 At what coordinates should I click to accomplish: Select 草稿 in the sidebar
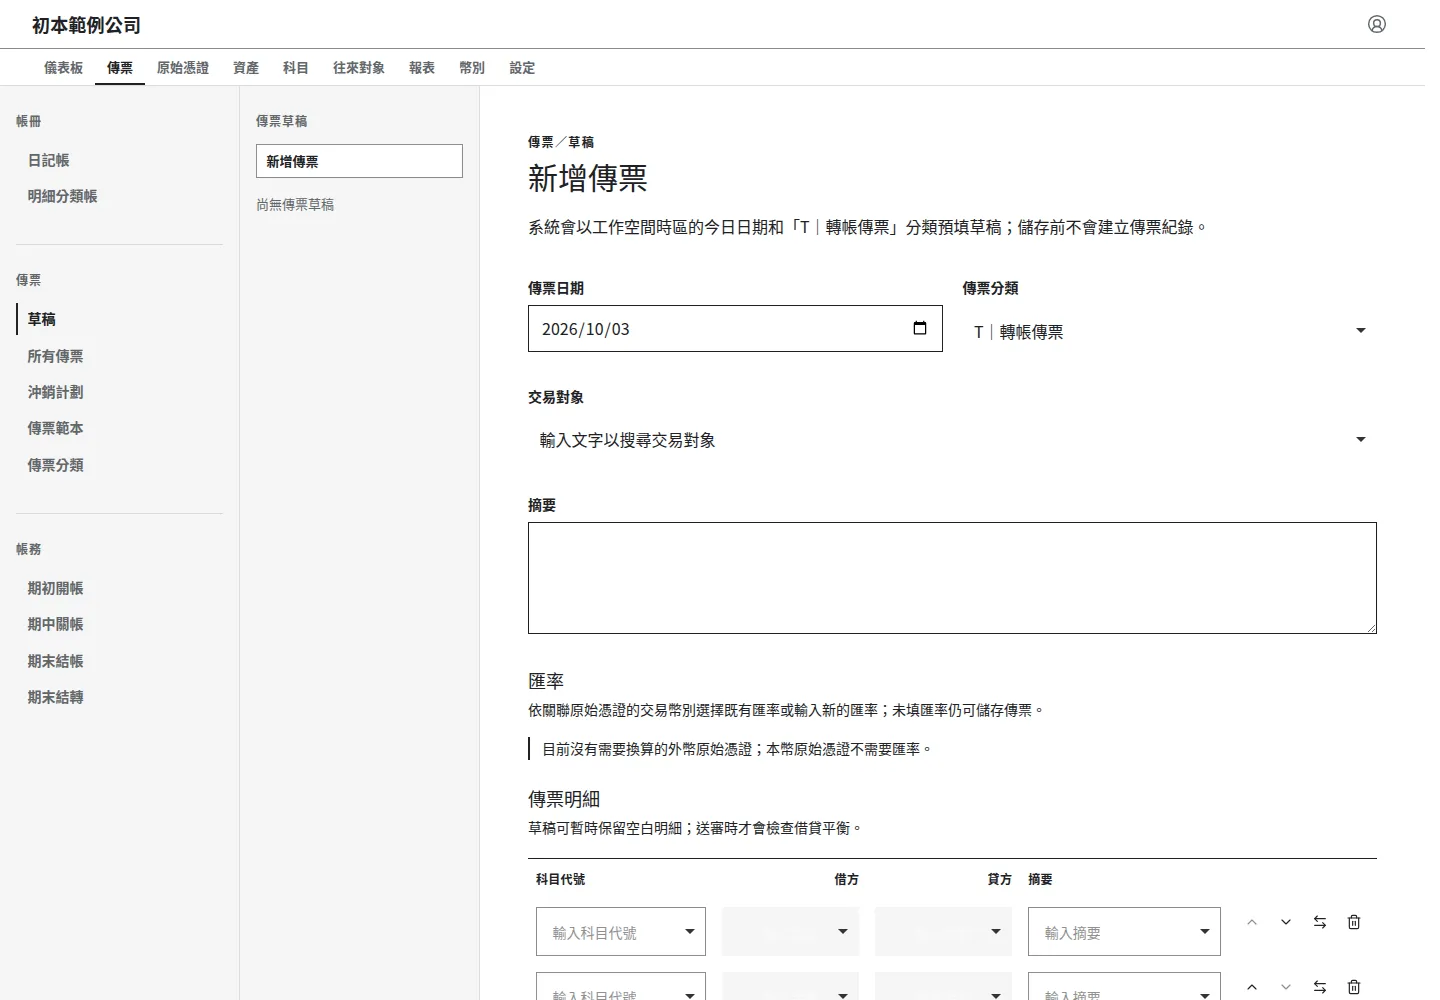click(120, 319)
